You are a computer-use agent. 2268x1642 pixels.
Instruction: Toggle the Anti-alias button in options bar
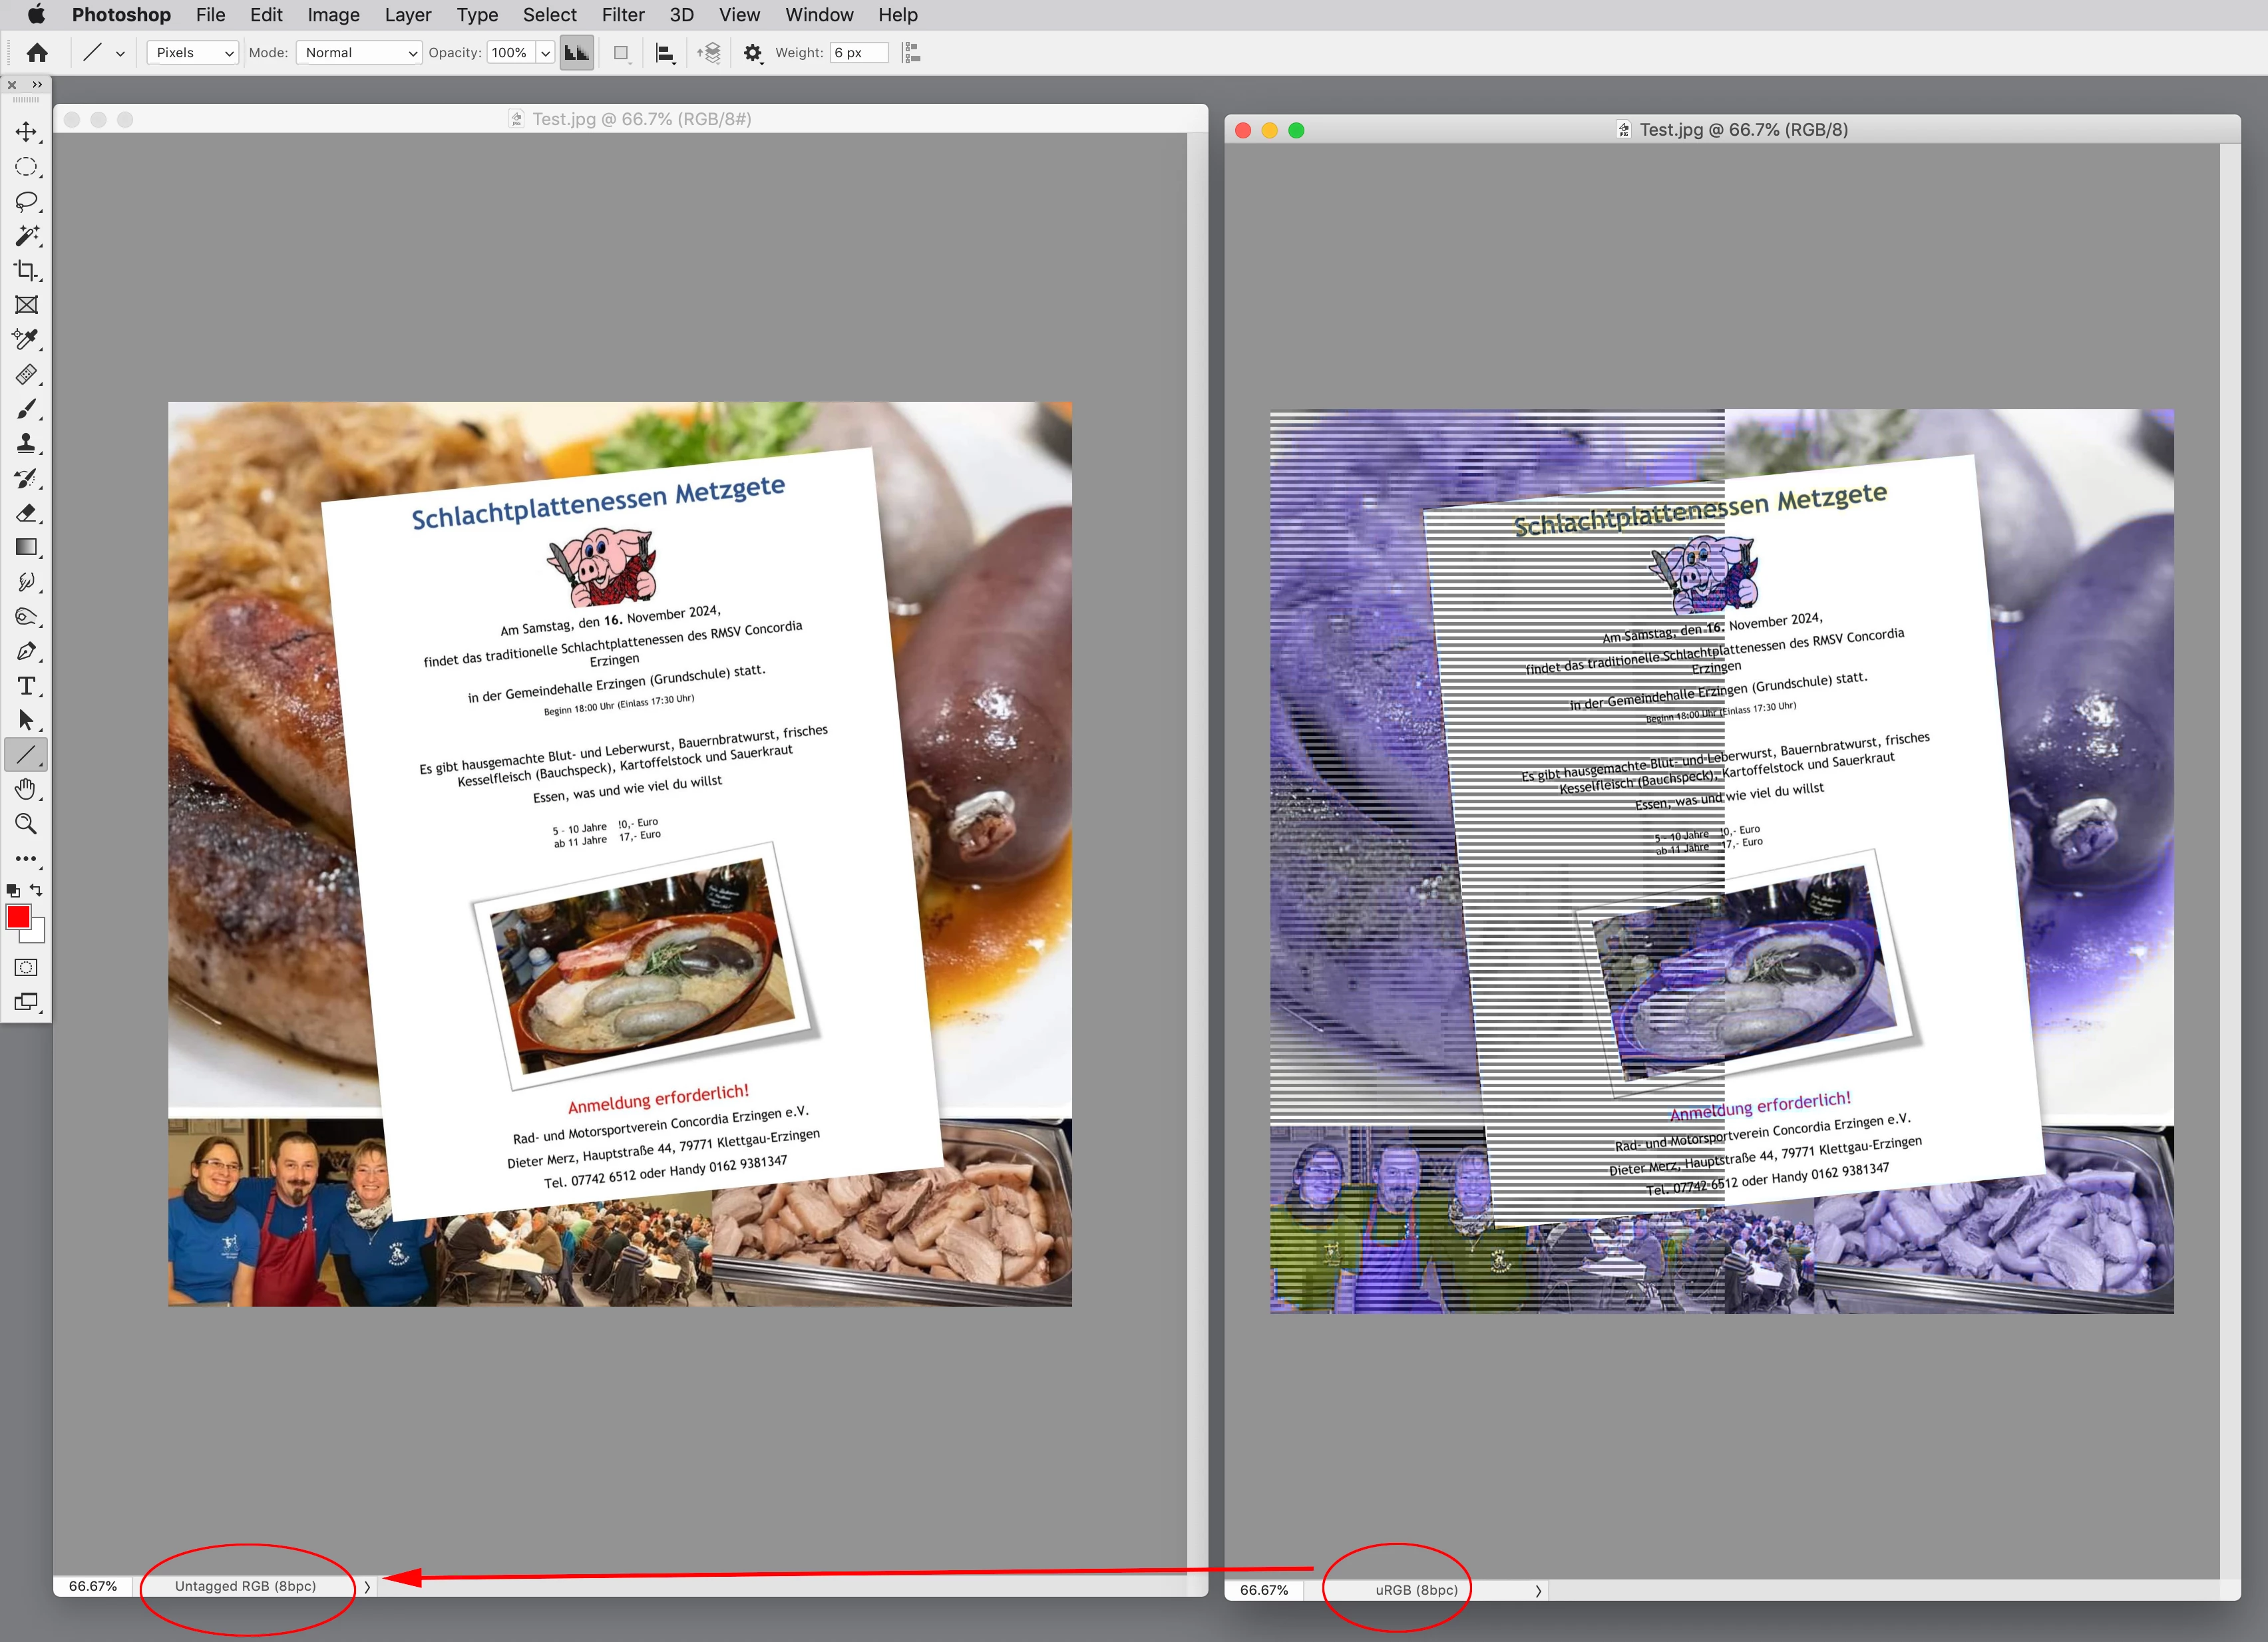pos(576,53)
